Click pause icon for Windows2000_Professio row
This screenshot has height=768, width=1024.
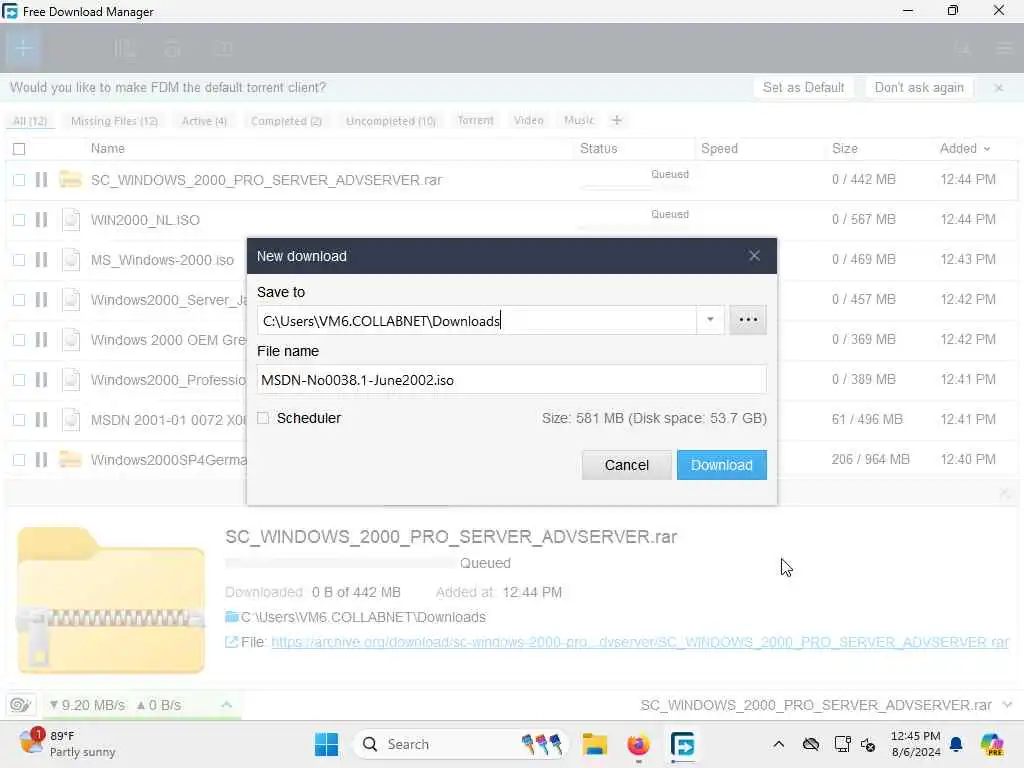41,379
